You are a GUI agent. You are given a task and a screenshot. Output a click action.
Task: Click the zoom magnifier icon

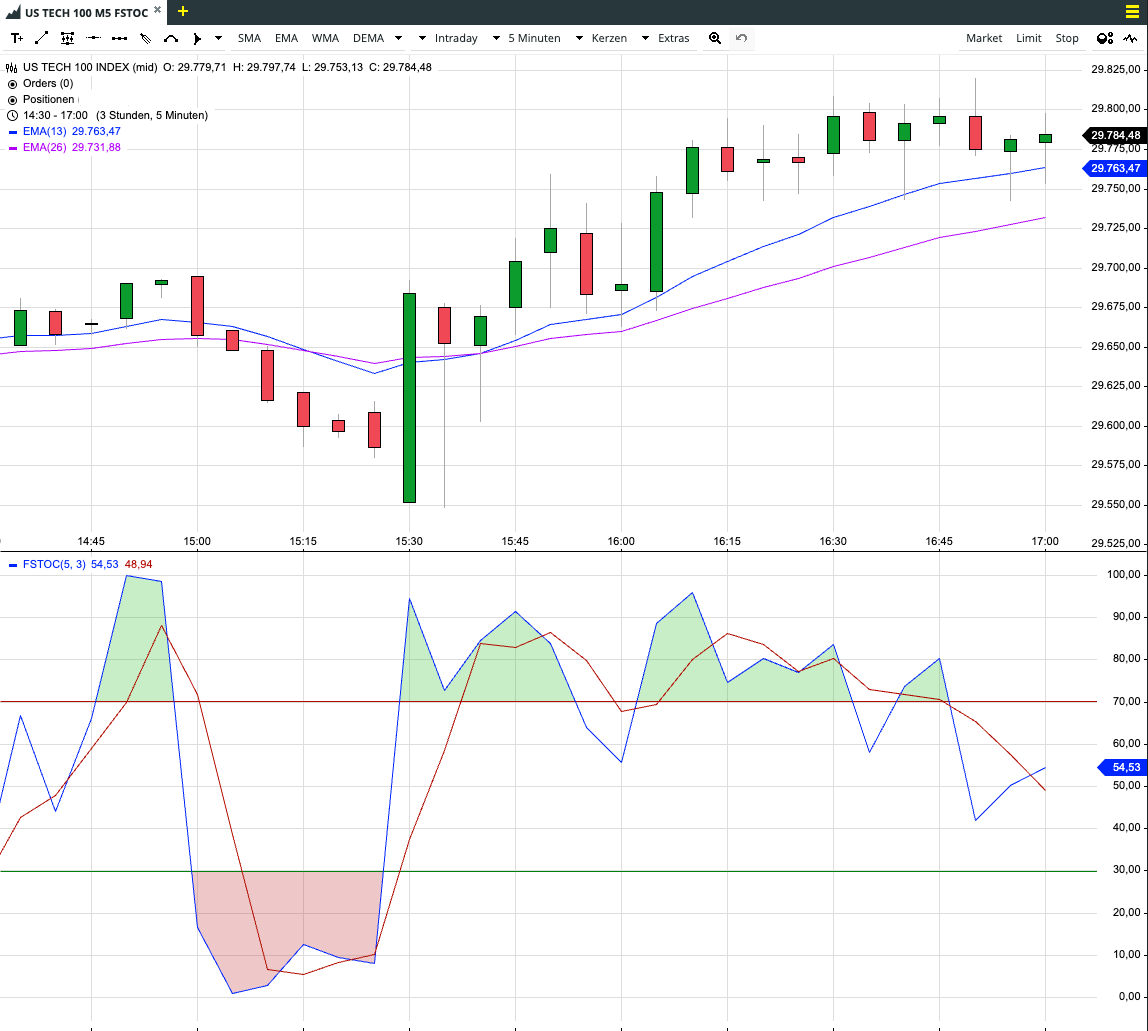pos(715,38)
